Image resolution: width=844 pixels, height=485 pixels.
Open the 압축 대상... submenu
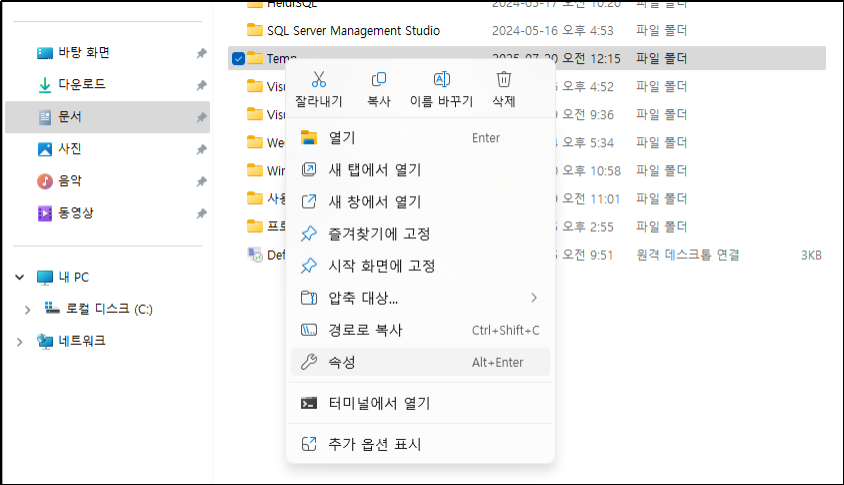pos(420,298)
